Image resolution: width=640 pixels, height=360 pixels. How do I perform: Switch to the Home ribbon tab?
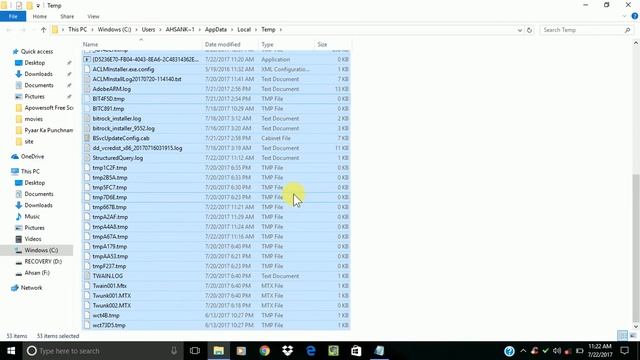pos(40,16)
